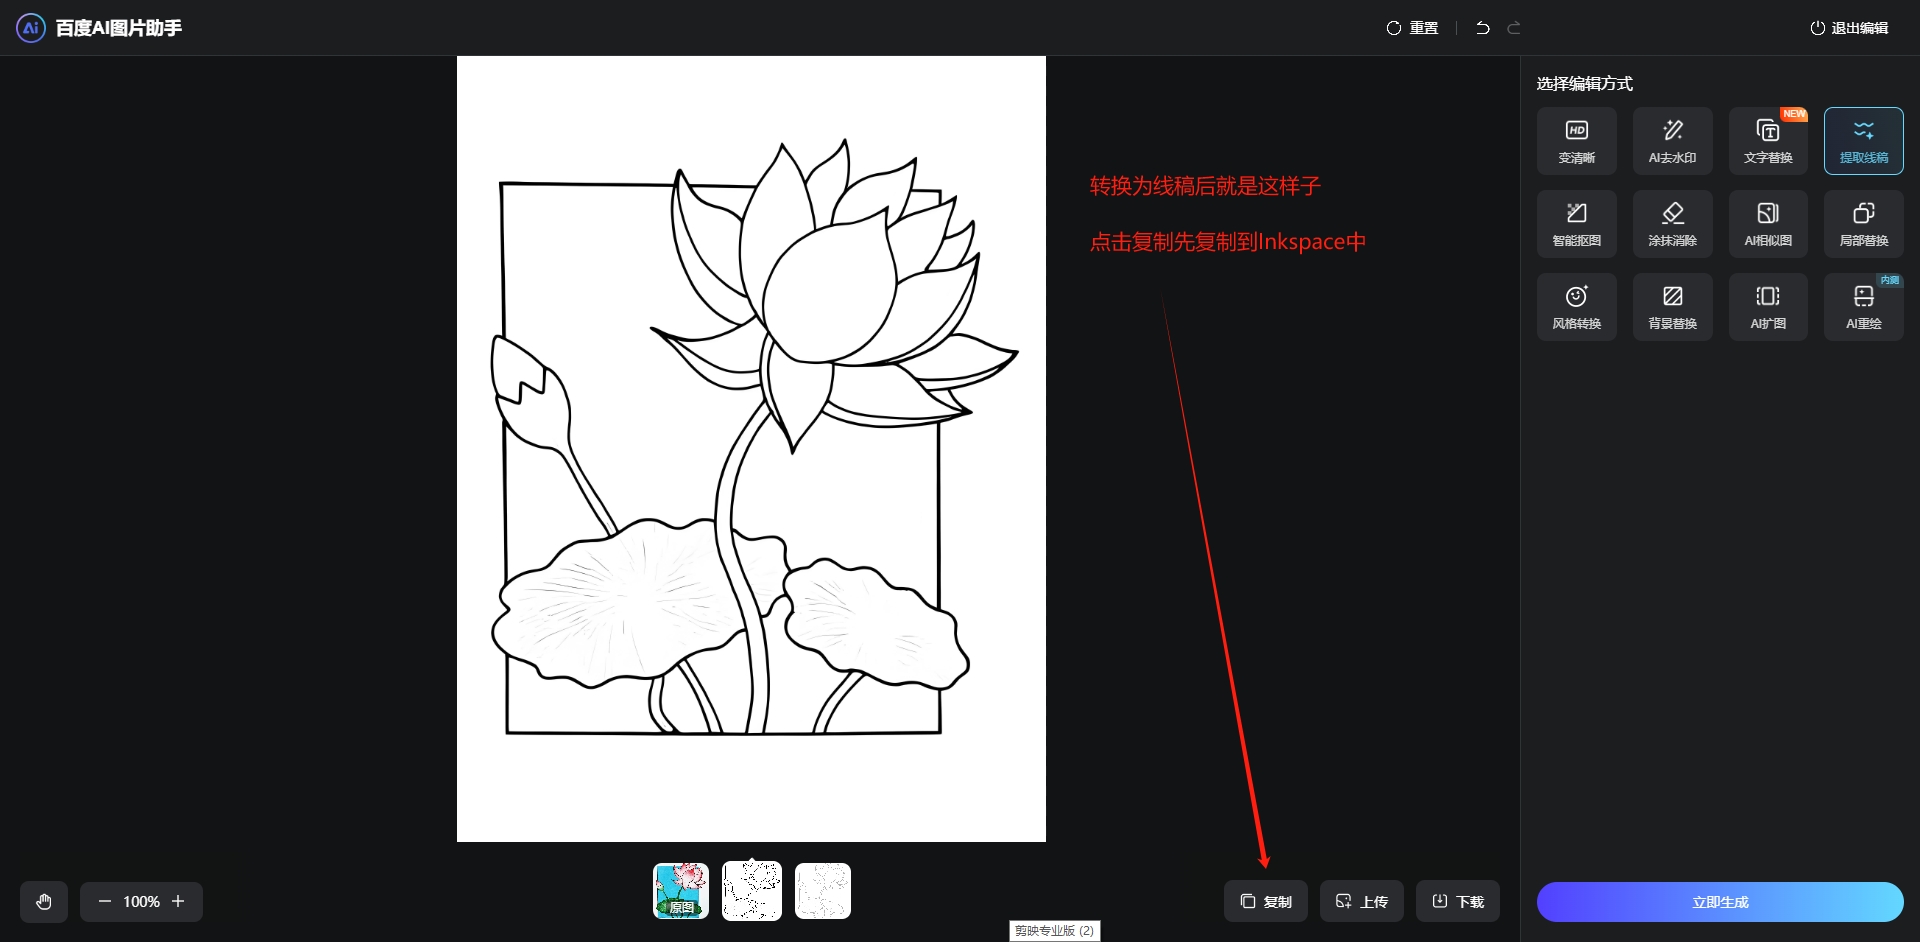Viewport: 1920px width, 942px height.
Task: Open the AI相似图 similar image tool
Action: 1767,224
